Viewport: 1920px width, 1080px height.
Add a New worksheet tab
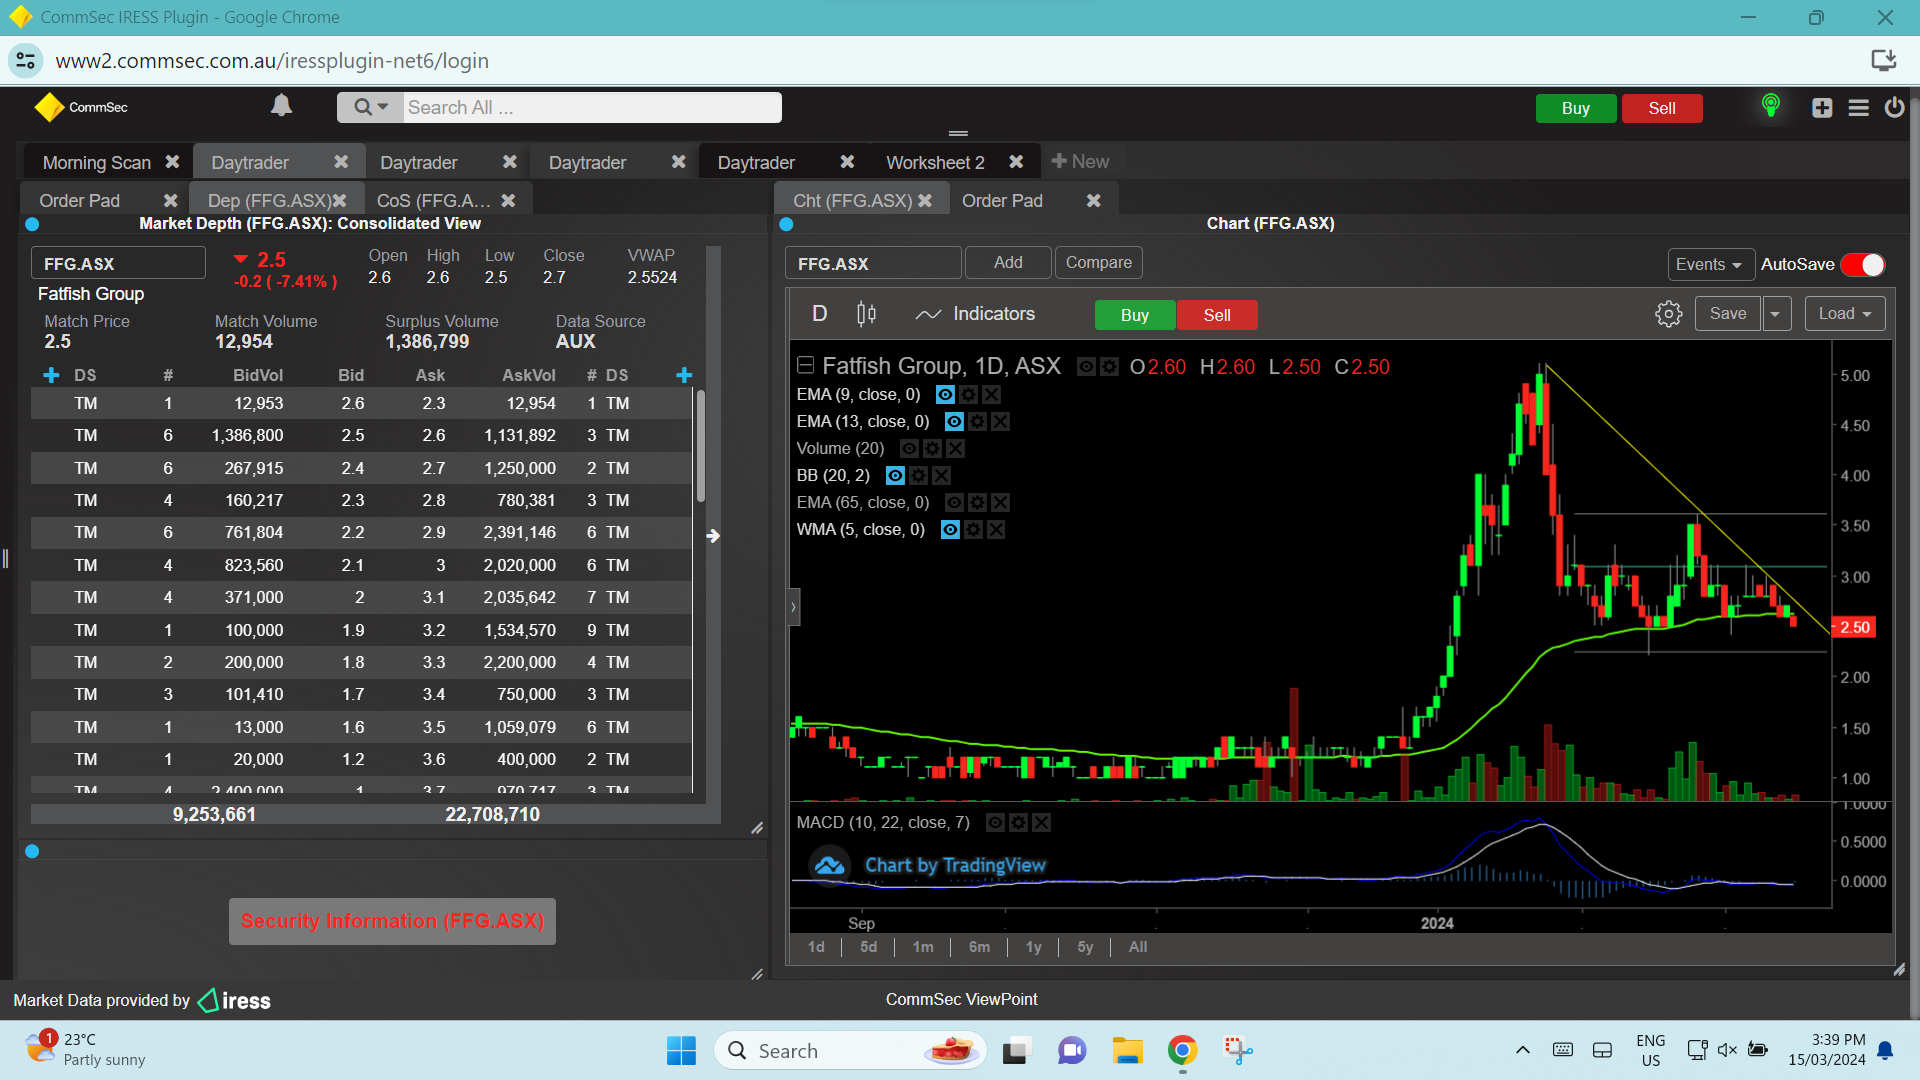pyautogui.click(x=1080, y=162)
